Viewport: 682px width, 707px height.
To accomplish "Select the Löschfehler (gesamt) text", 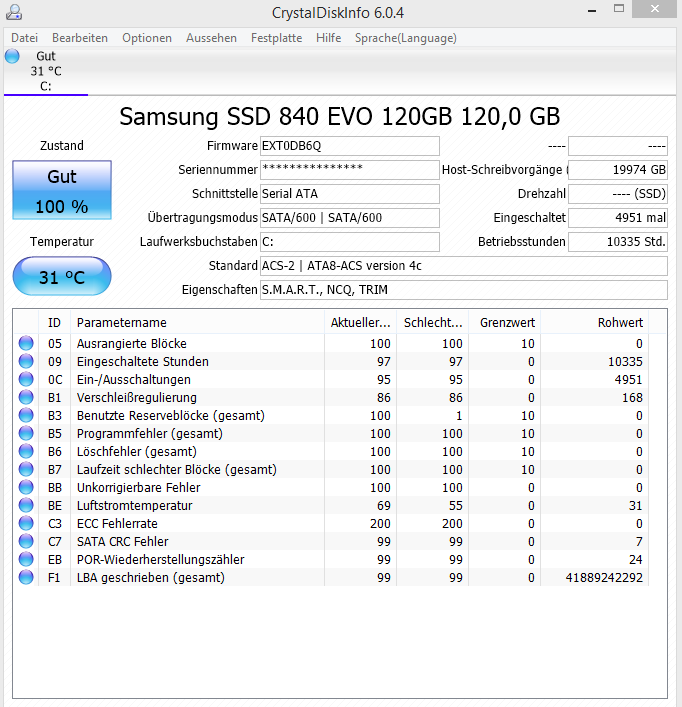I will tap(137, 452).
